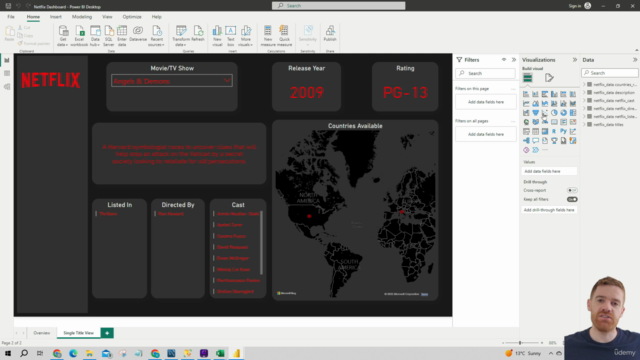
Task: Select the metrics trophy visual
Action: click(554, 141)
